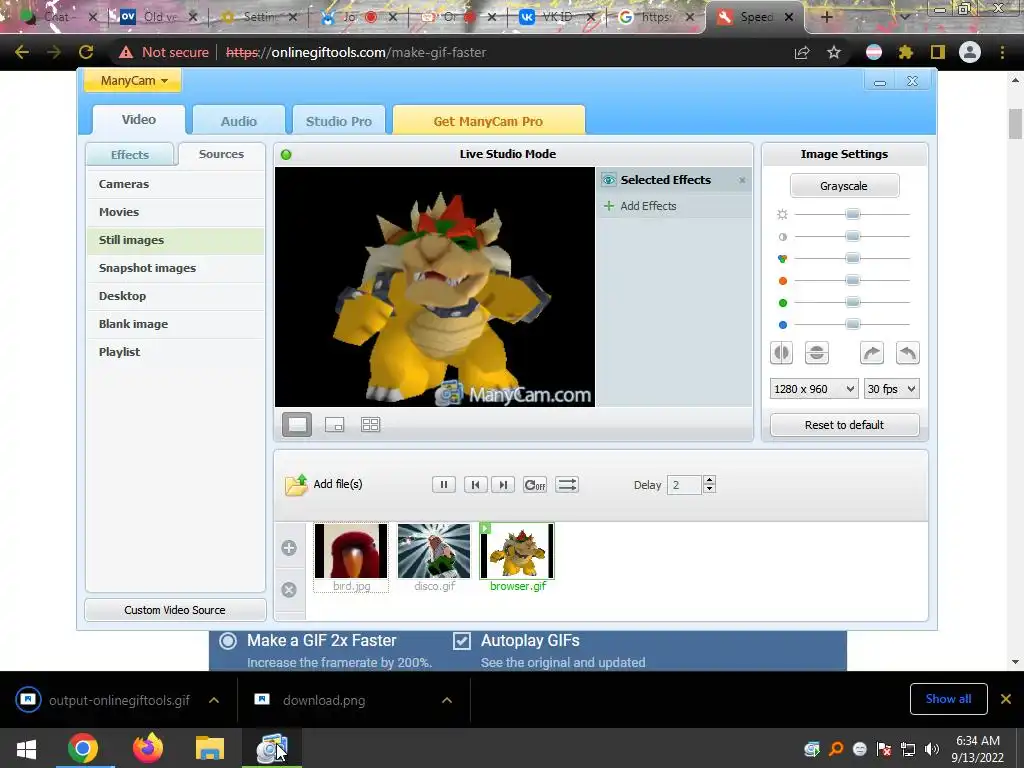Select Still images source
1024x768 pixels.
pyautogui.click(x=176, y=240)
